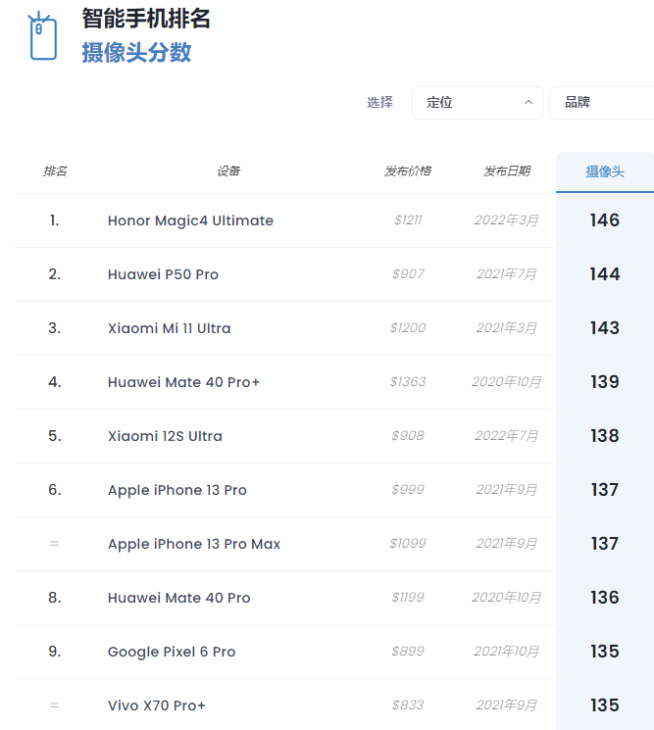Image resolution: width=654 pixels, height=730 pixels.
Task: Expand the 品牌 brand dropdown
Action: point(600,102)
